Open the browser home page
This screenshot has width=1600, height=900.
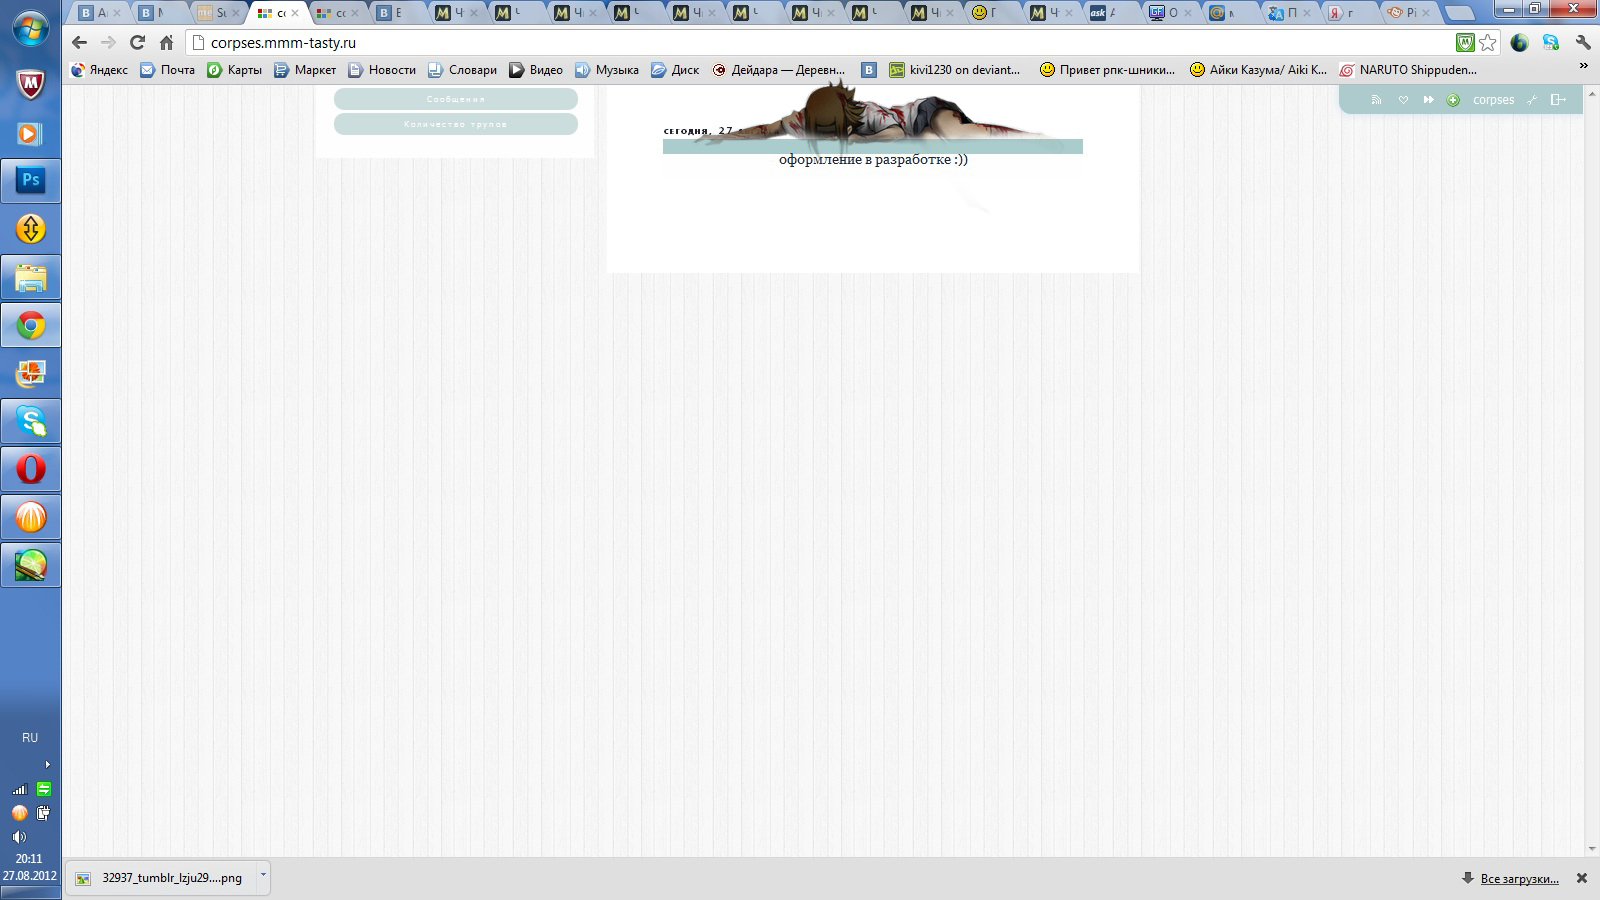[x=167, y=43]
